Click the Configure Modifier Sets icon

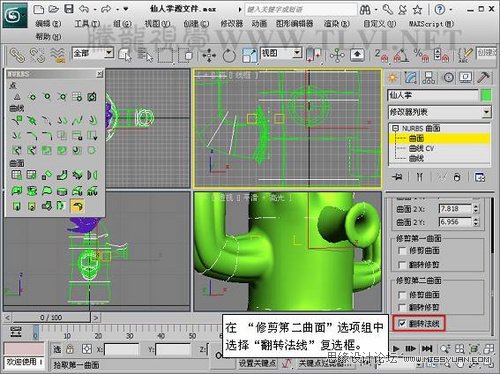click(x=480, y=177)
